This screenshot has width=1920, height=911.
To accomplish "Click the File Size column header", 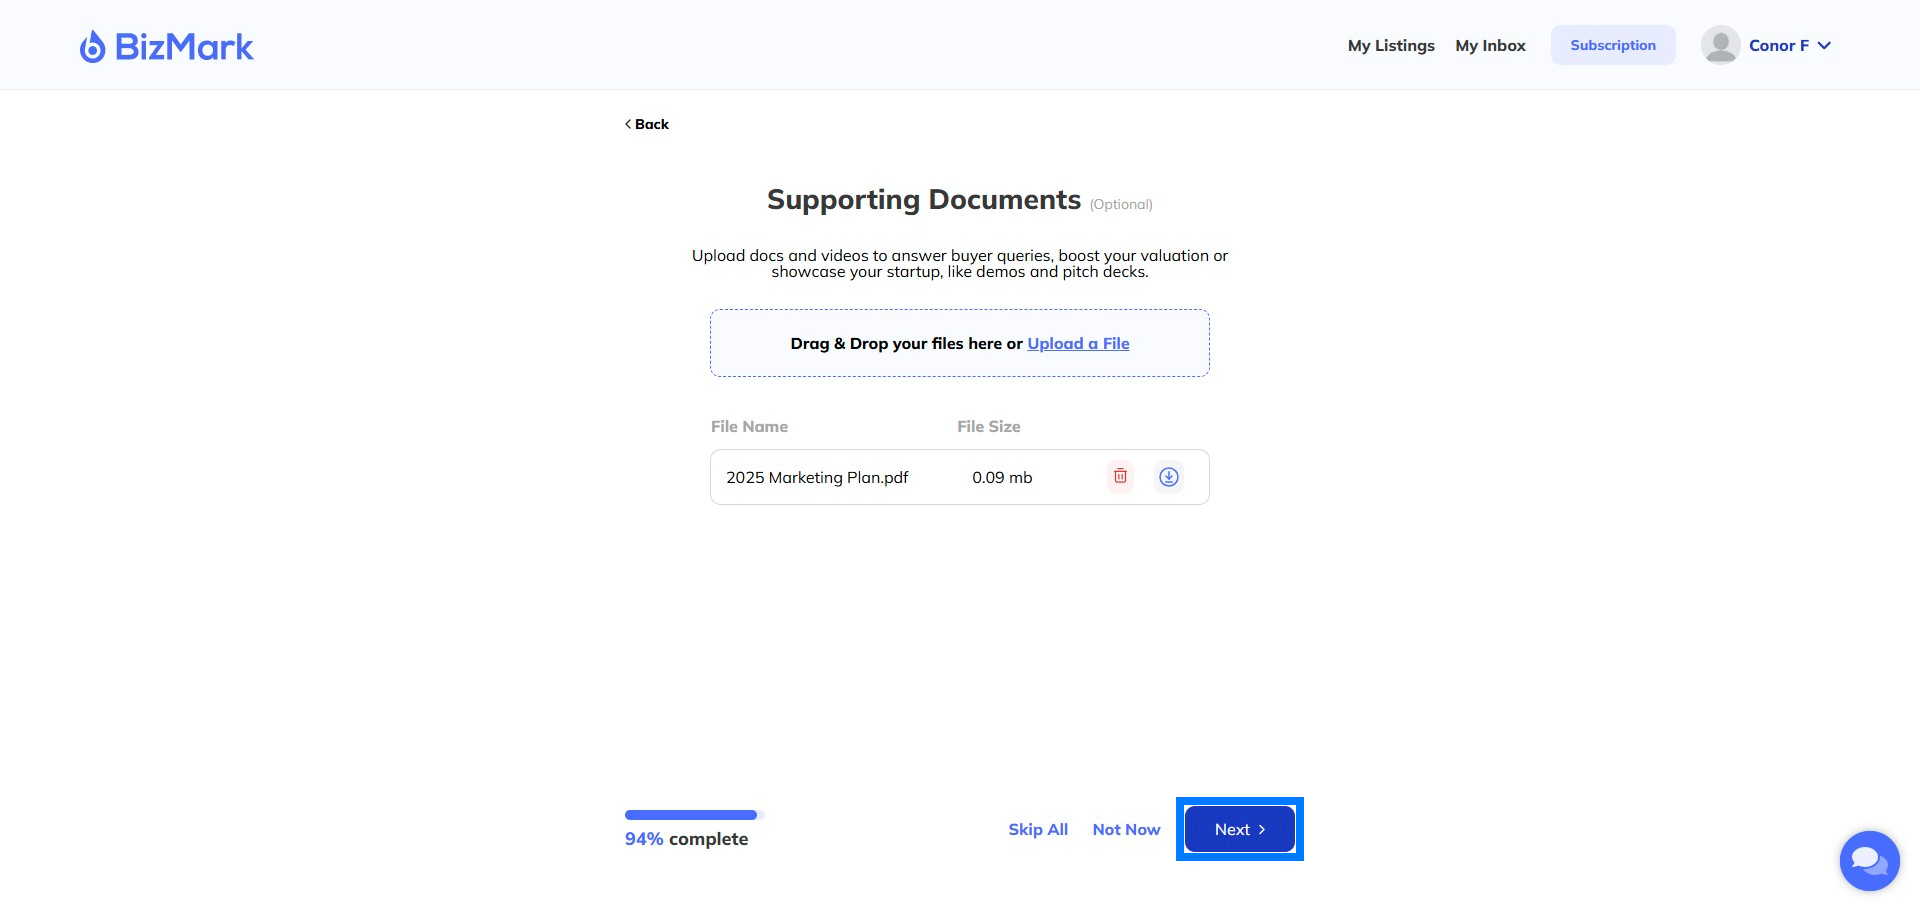I will click(988, 426).
